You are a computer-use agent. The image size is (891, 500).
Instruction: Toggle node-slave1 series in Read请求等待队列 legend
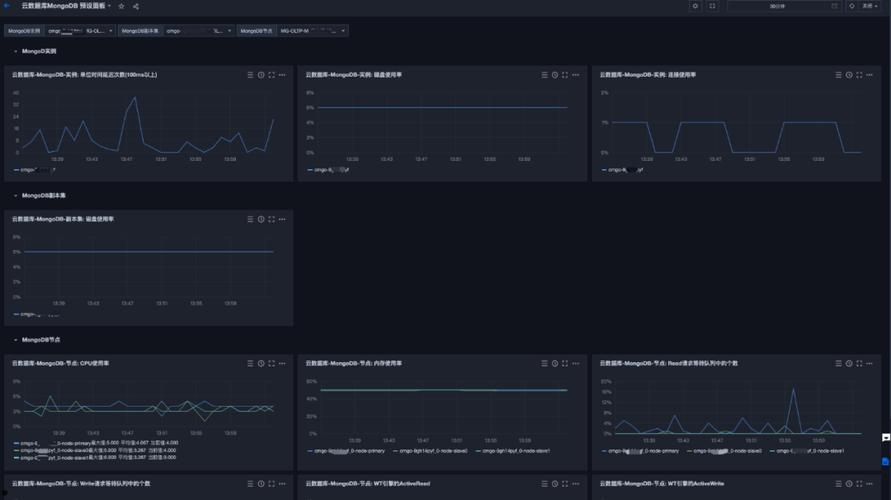pos(807,451)
